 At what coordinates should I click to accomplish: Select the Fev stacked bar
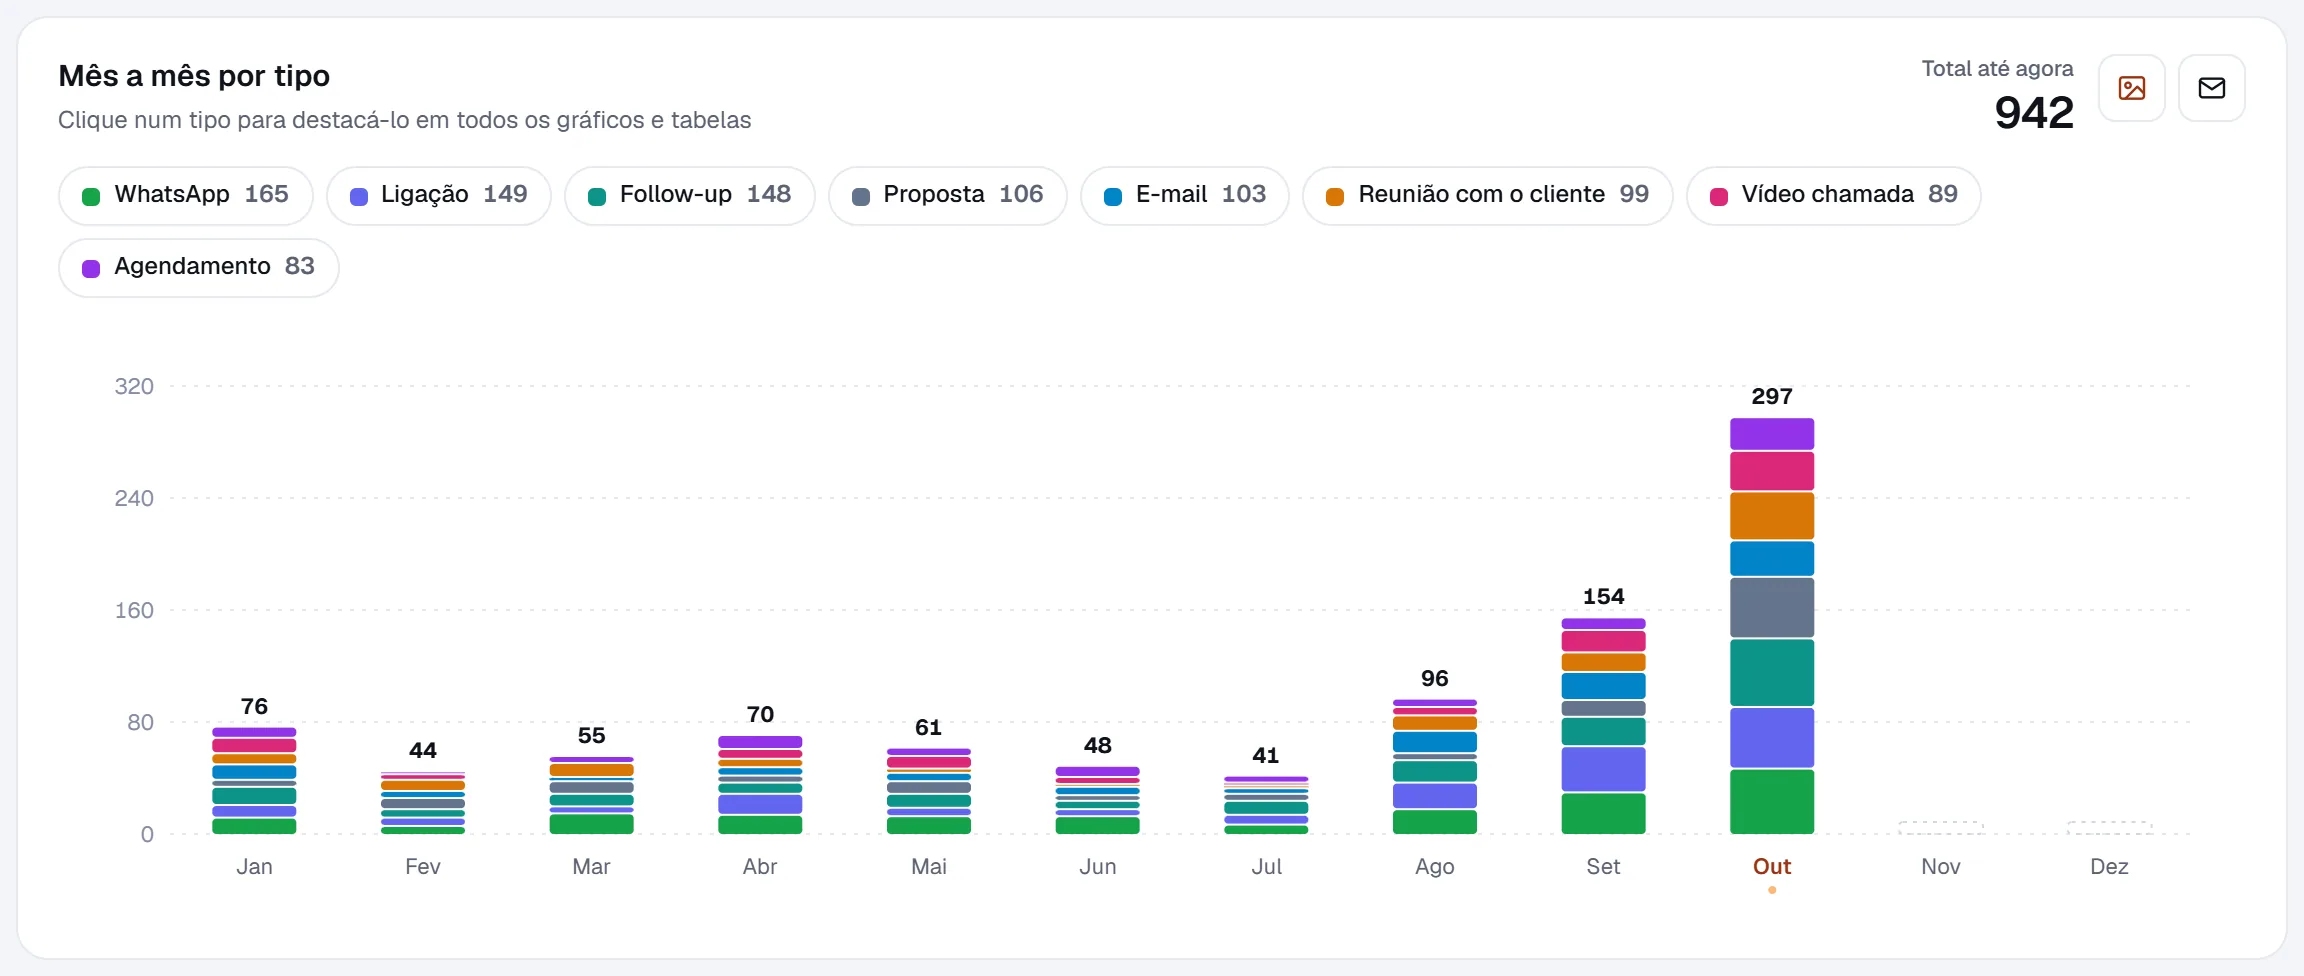pos(423,803)
